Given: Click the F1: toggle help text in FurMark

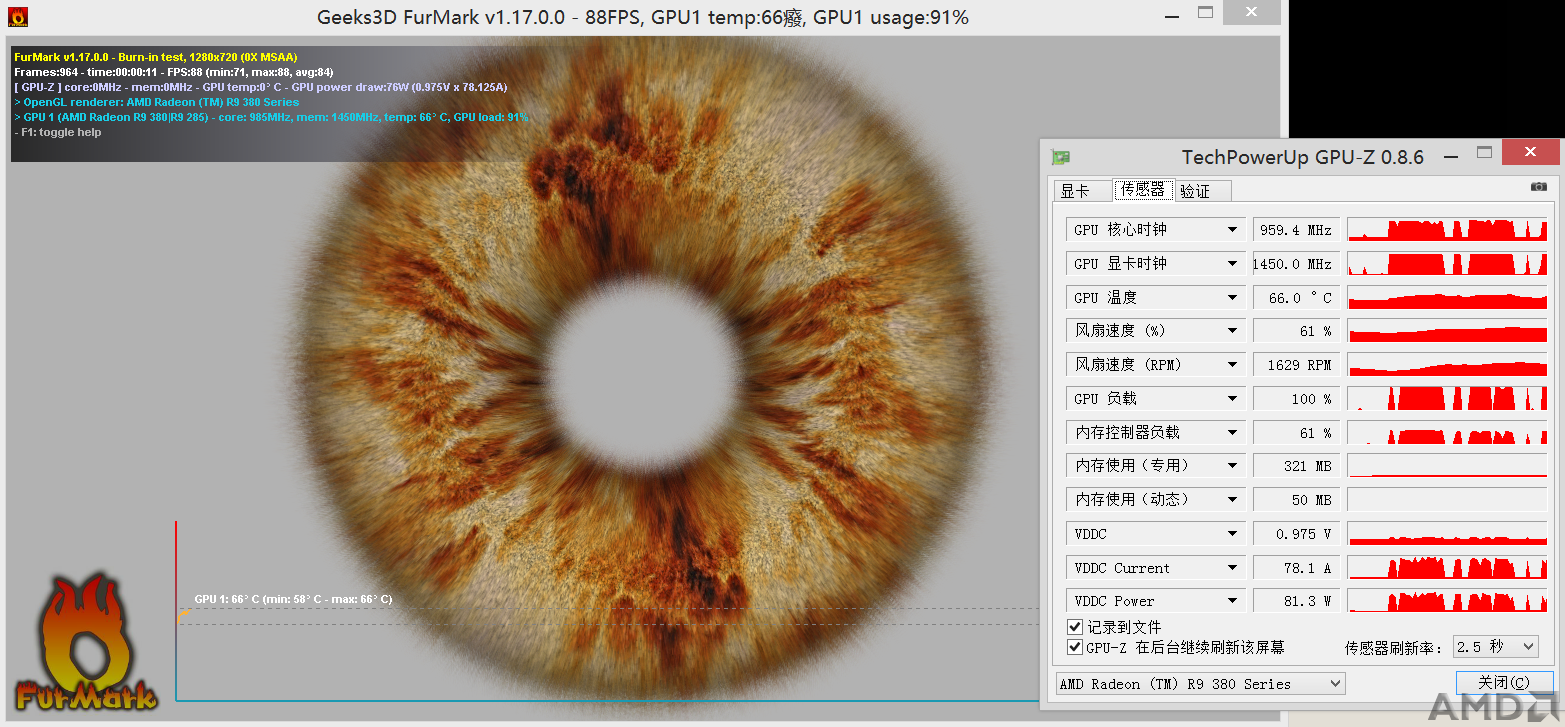Looking at the screenshot, I should (58, 132).
